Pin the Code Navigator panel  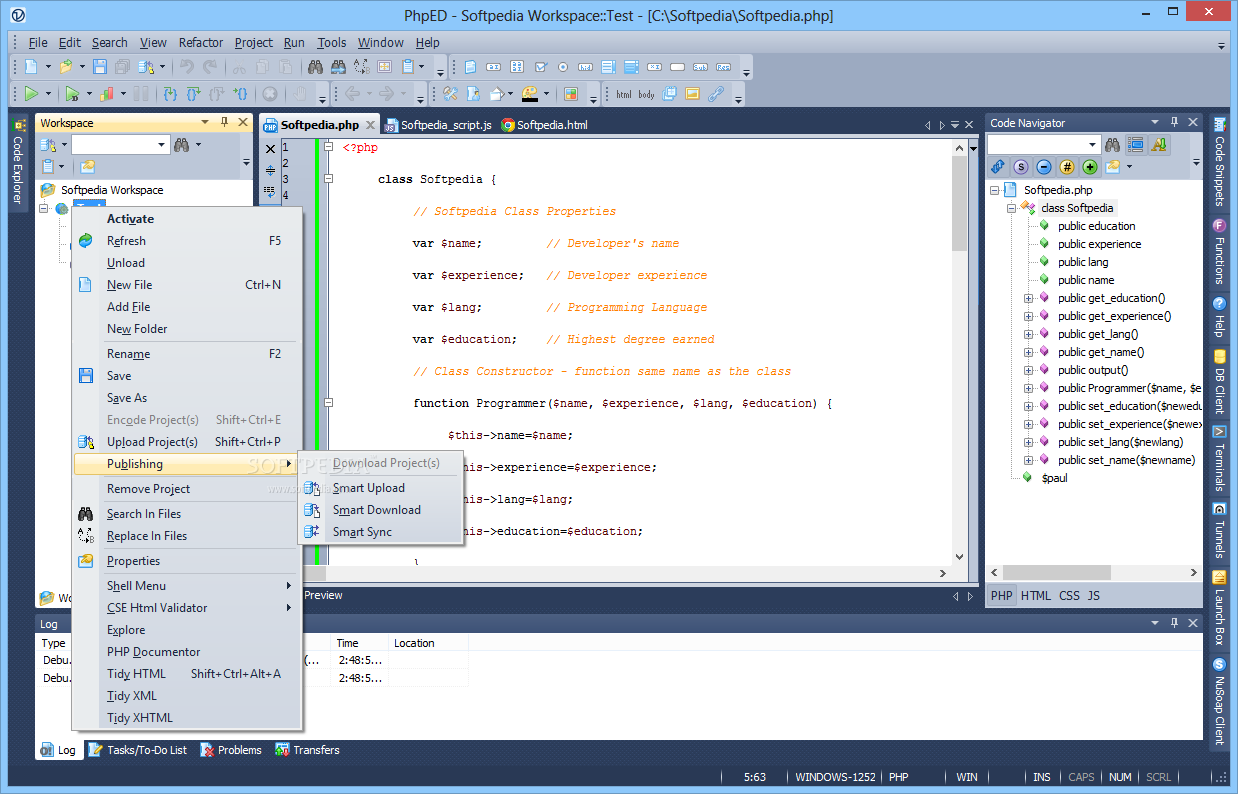[1174, 122]
